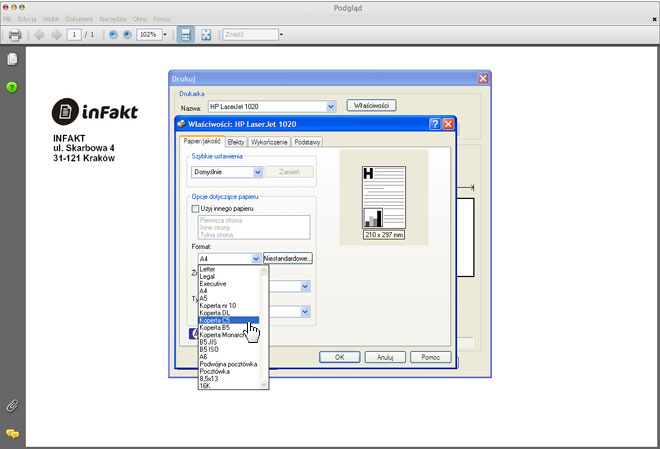Select Legal paper format
Image resolution: width=660 pixels, height=449 pixels.
point(229,276)
